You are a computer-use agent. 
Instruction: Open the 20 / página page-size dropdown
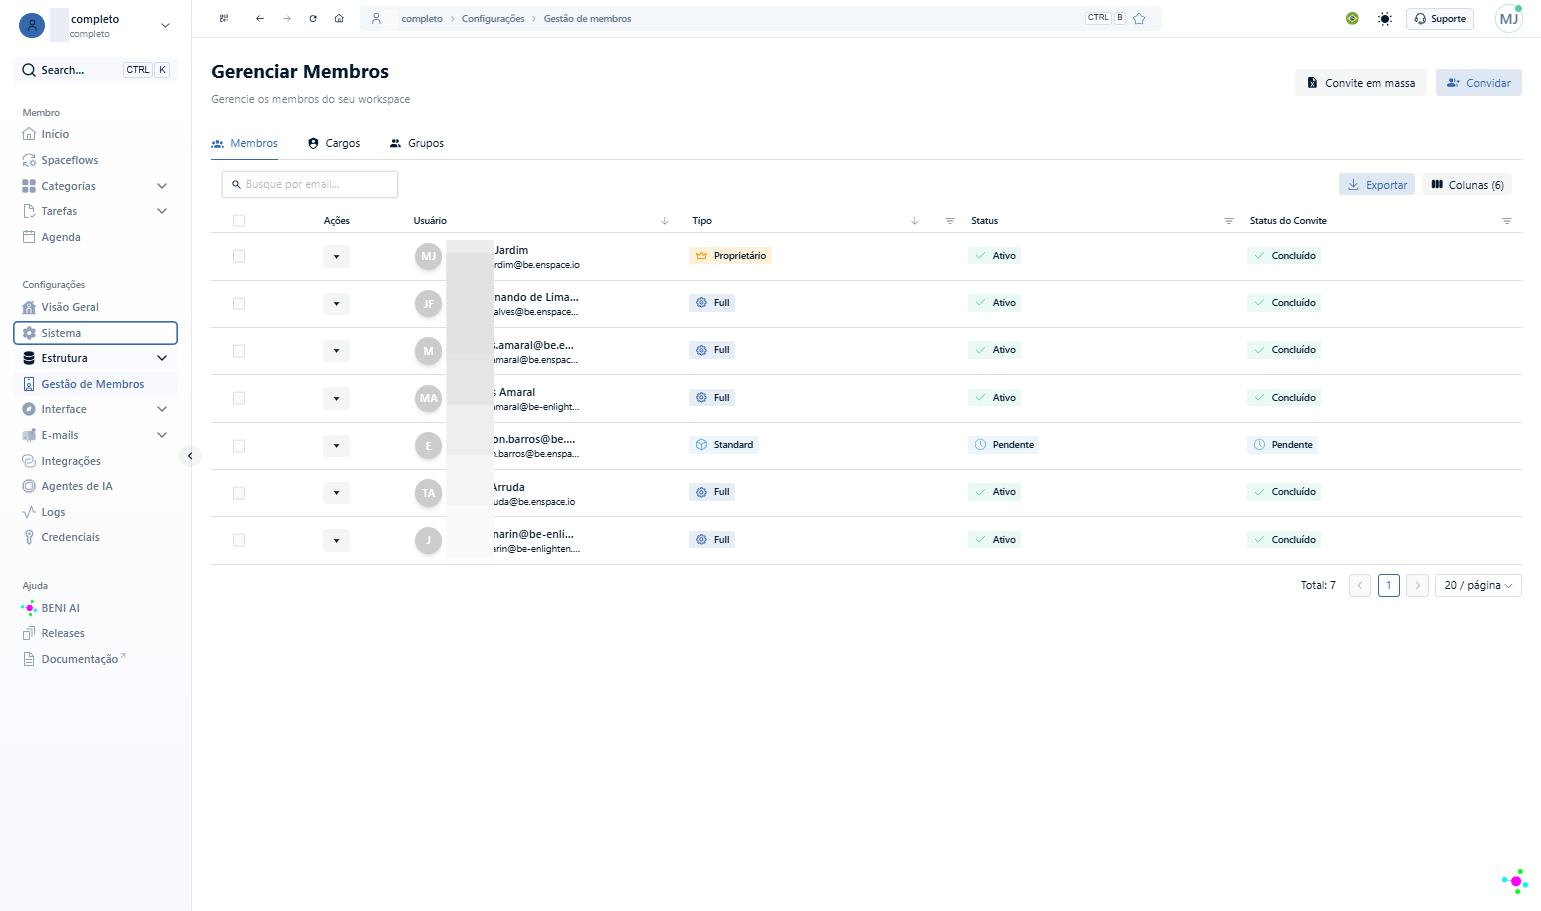(1478, 585)
